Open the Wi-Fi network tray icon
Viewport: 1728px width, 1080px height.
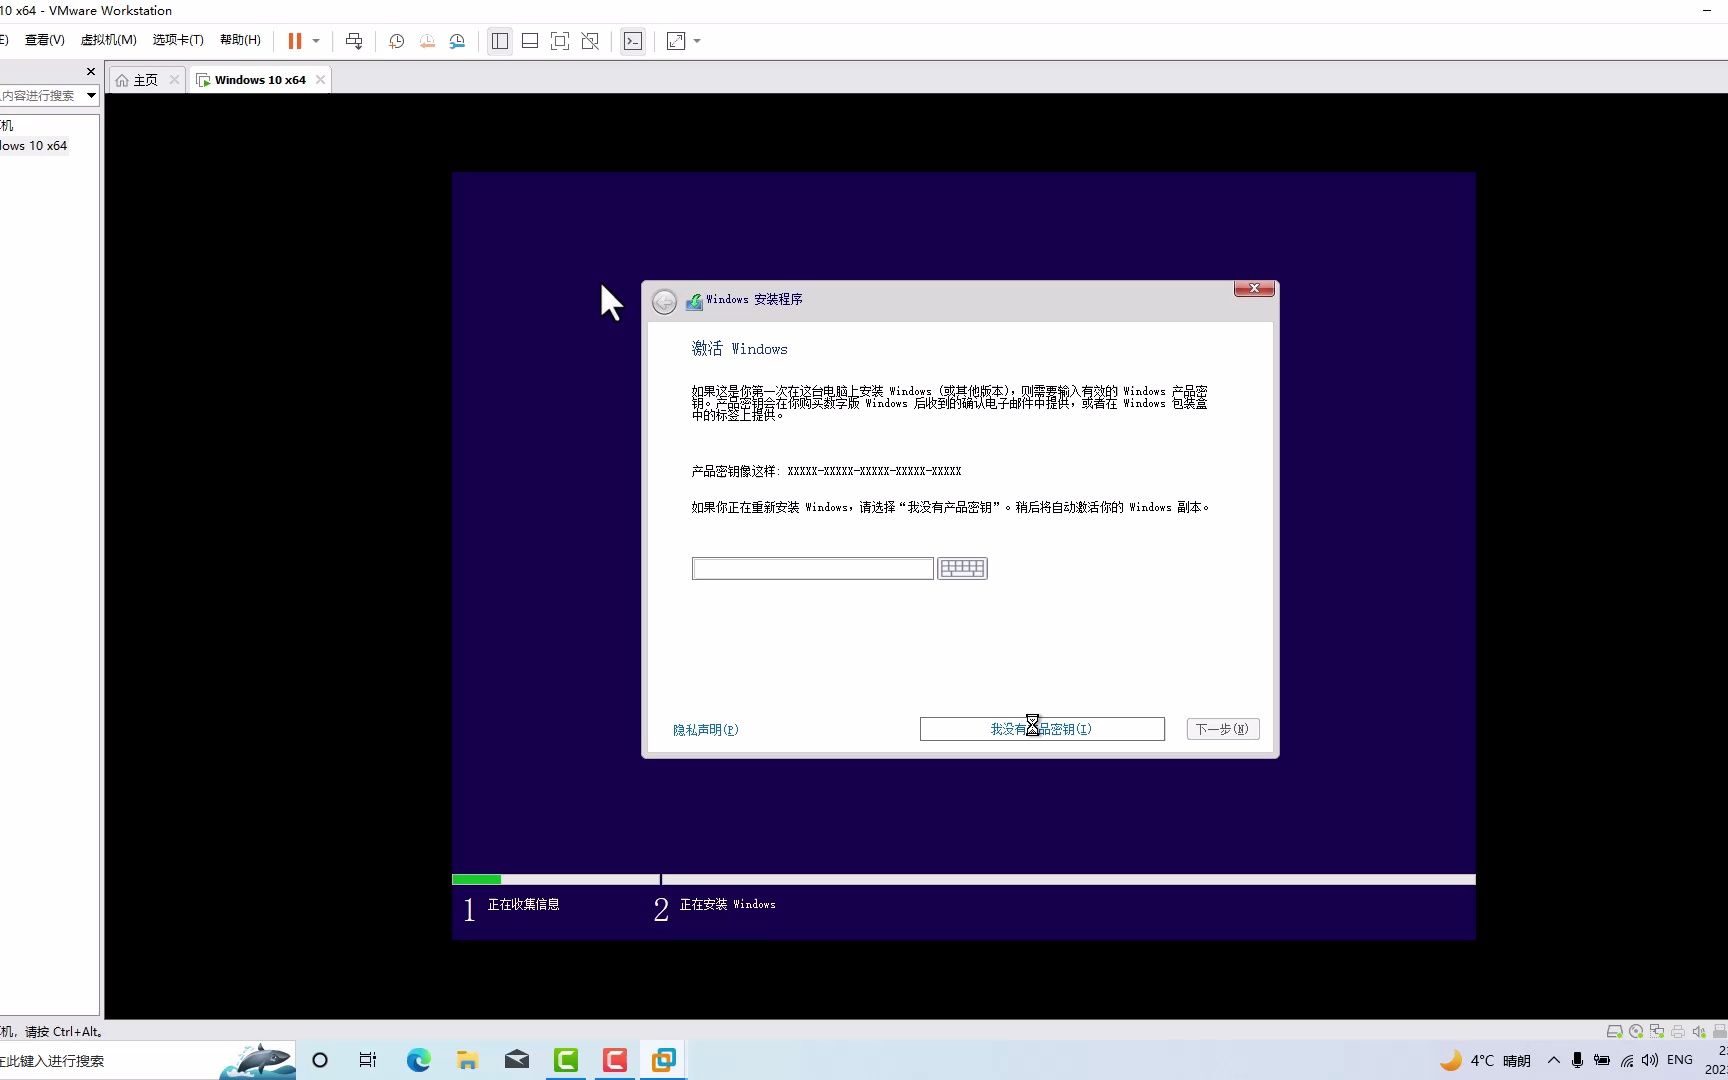(1627, 1060)
